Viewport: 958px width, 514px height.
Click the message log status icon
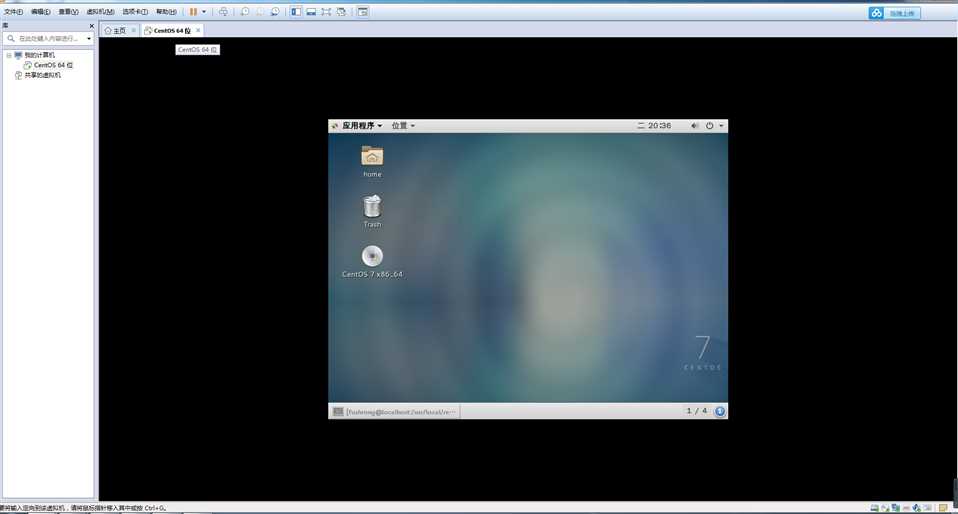[943, 508]
